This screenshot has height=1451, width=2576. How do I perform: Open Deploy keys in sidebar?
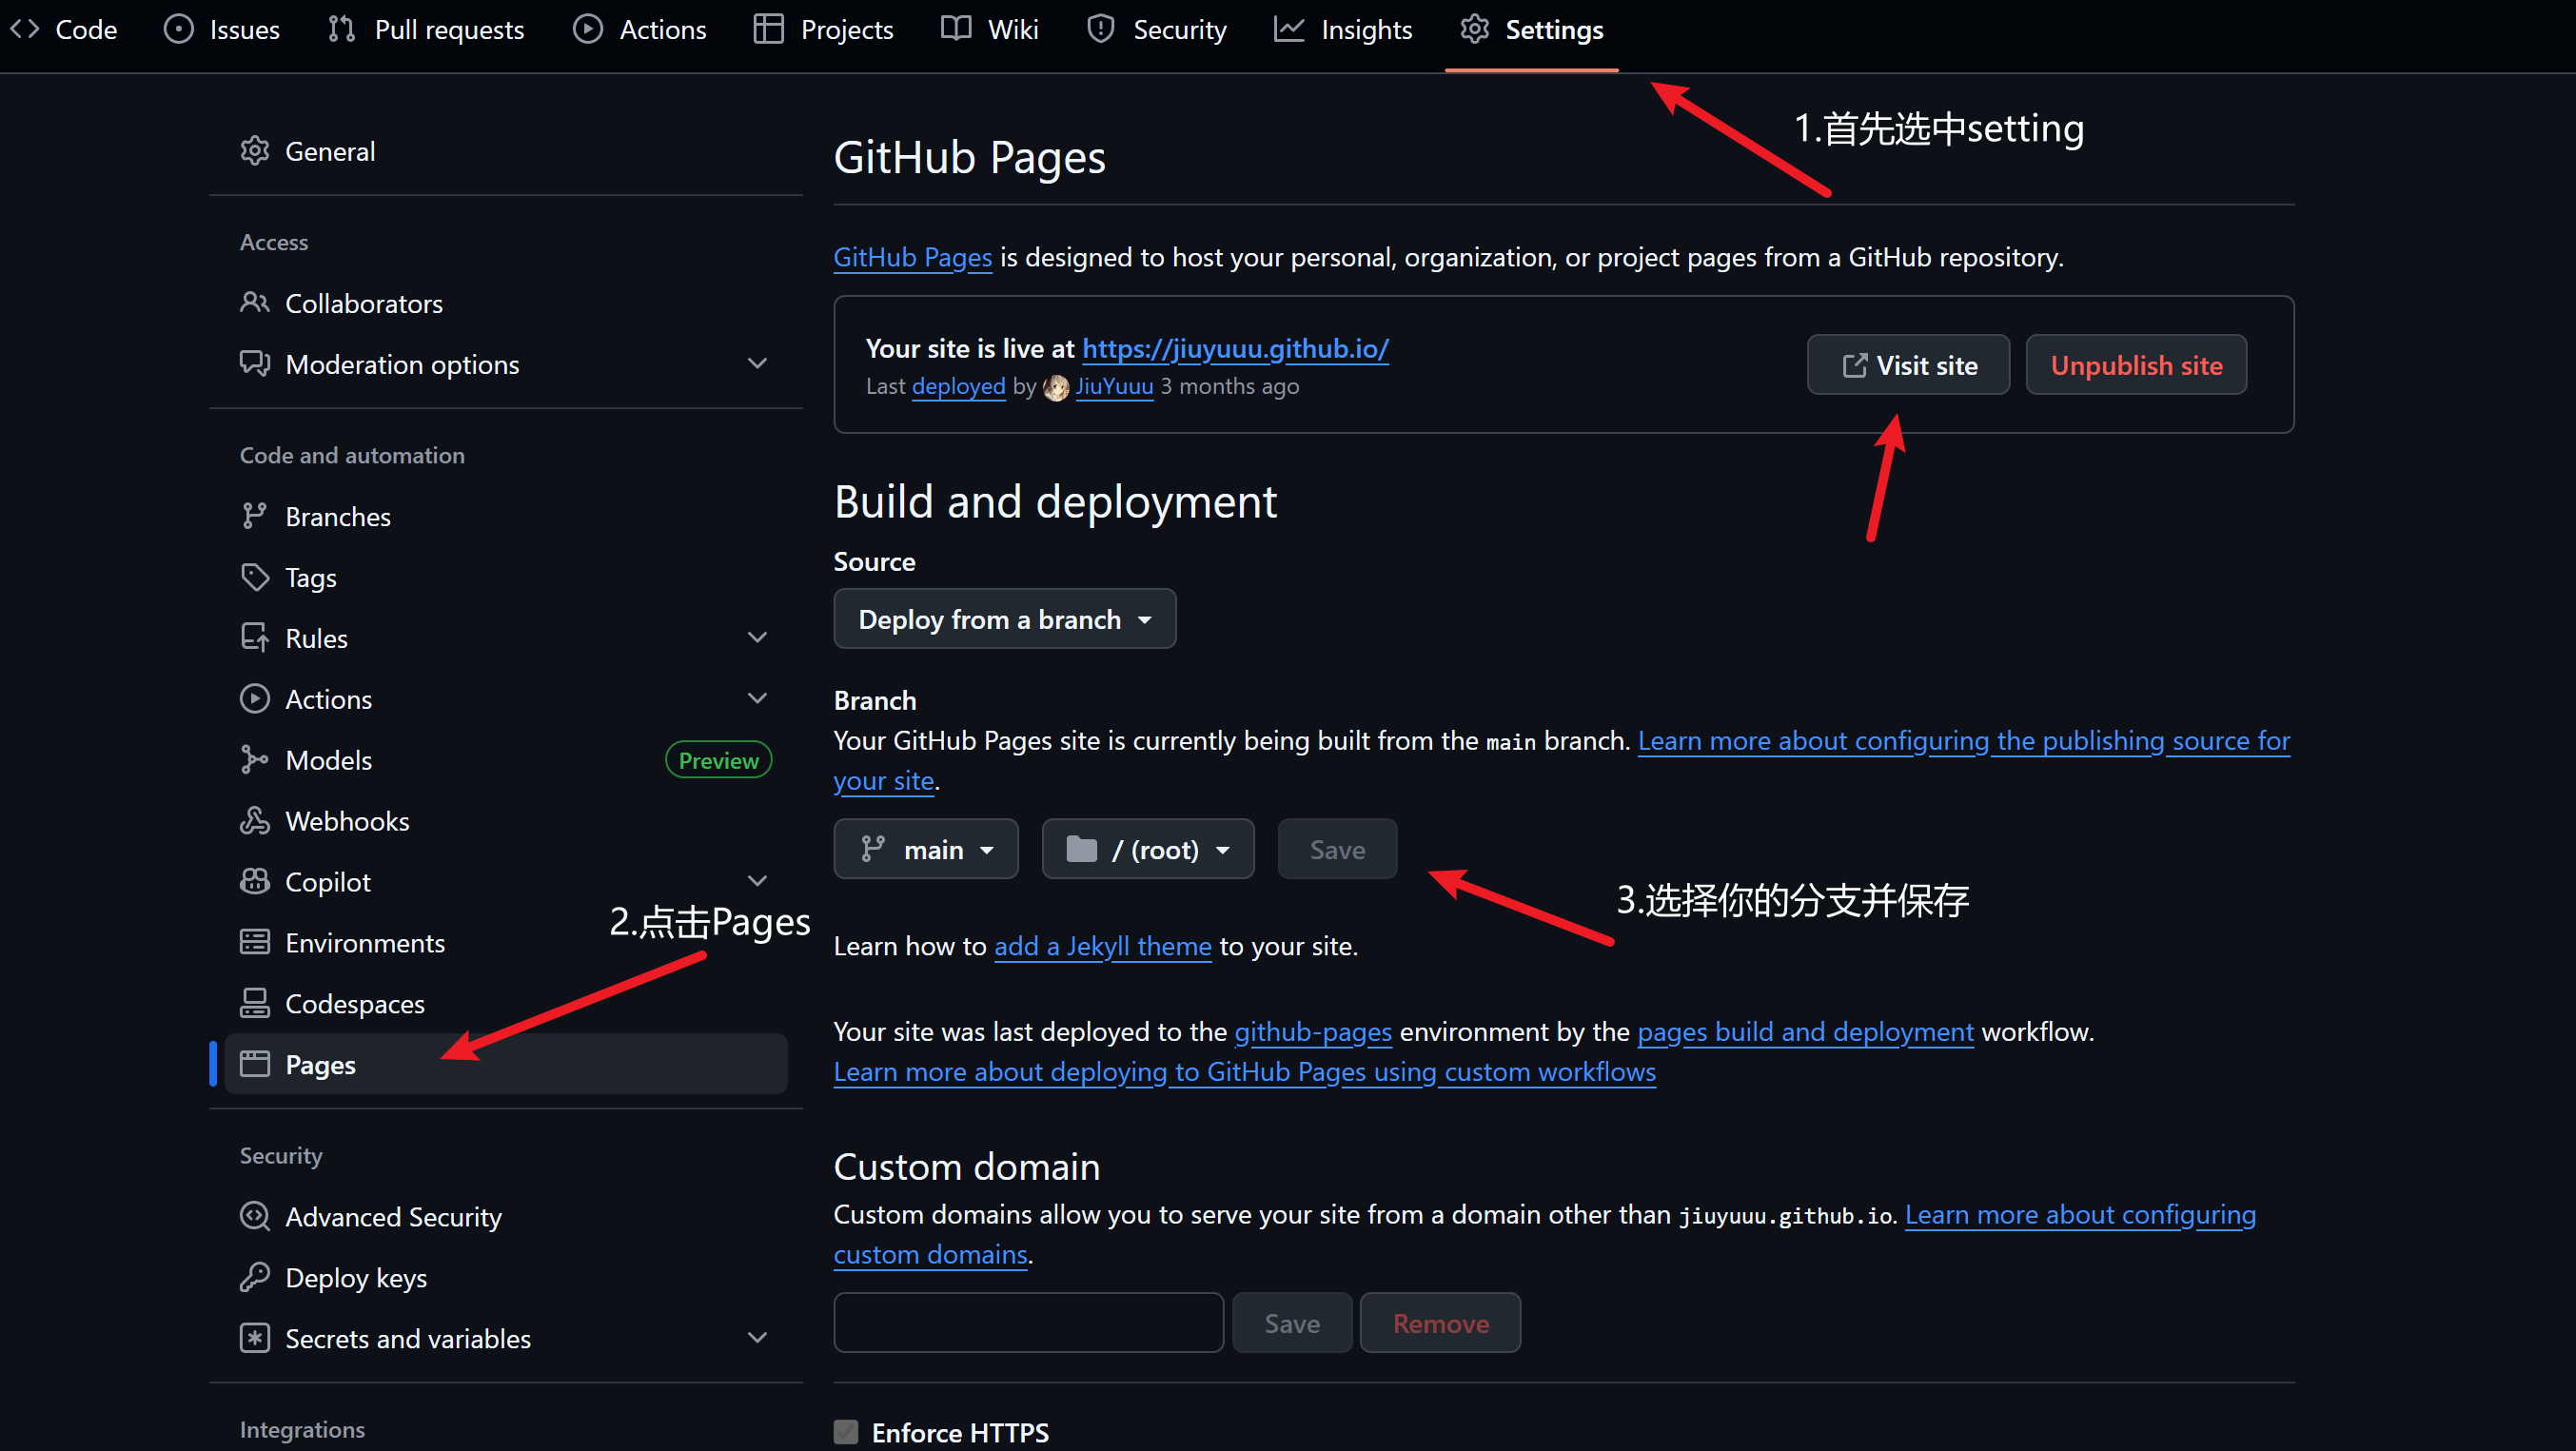click(x=506, y=1277)
